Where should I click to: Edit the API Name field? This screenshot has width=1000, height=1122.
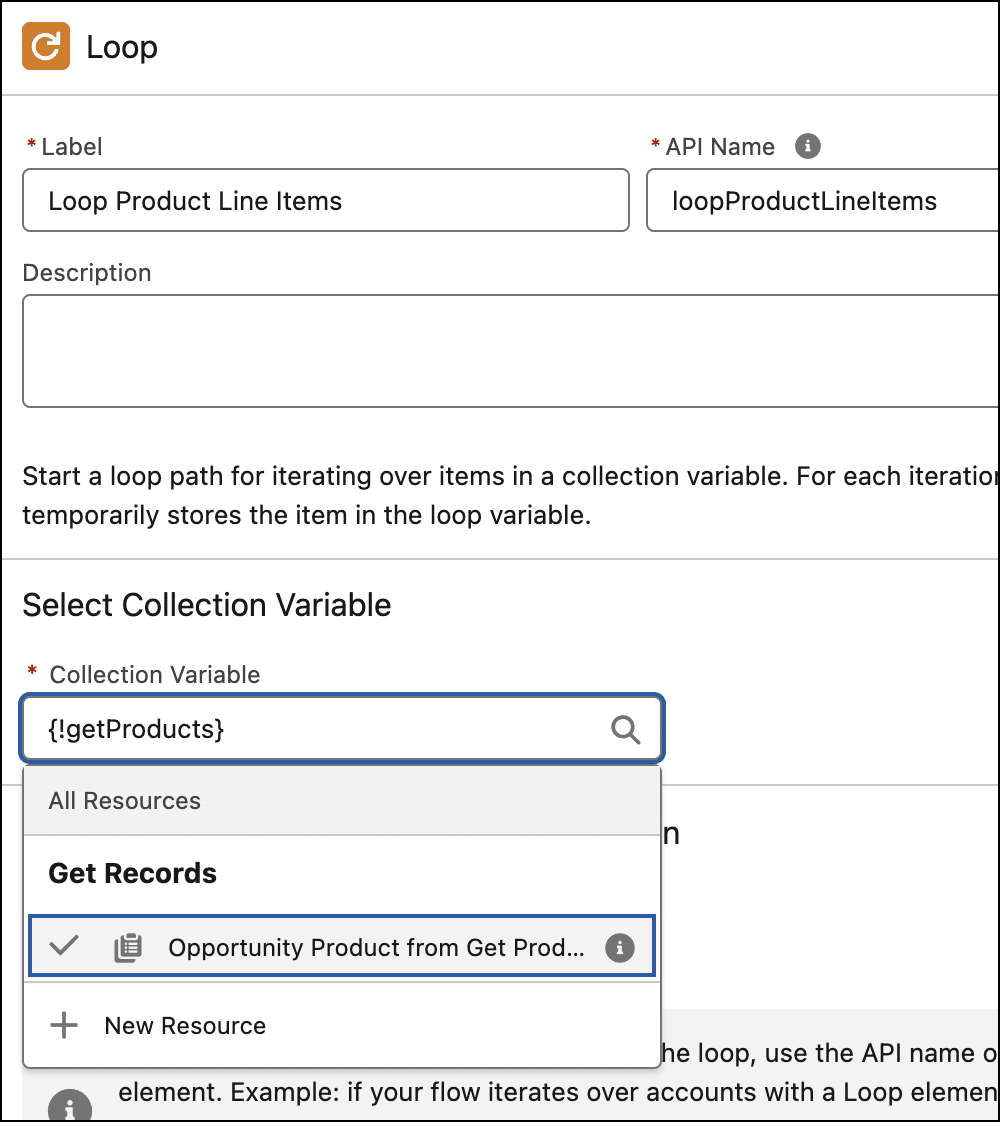click(823, 200)
